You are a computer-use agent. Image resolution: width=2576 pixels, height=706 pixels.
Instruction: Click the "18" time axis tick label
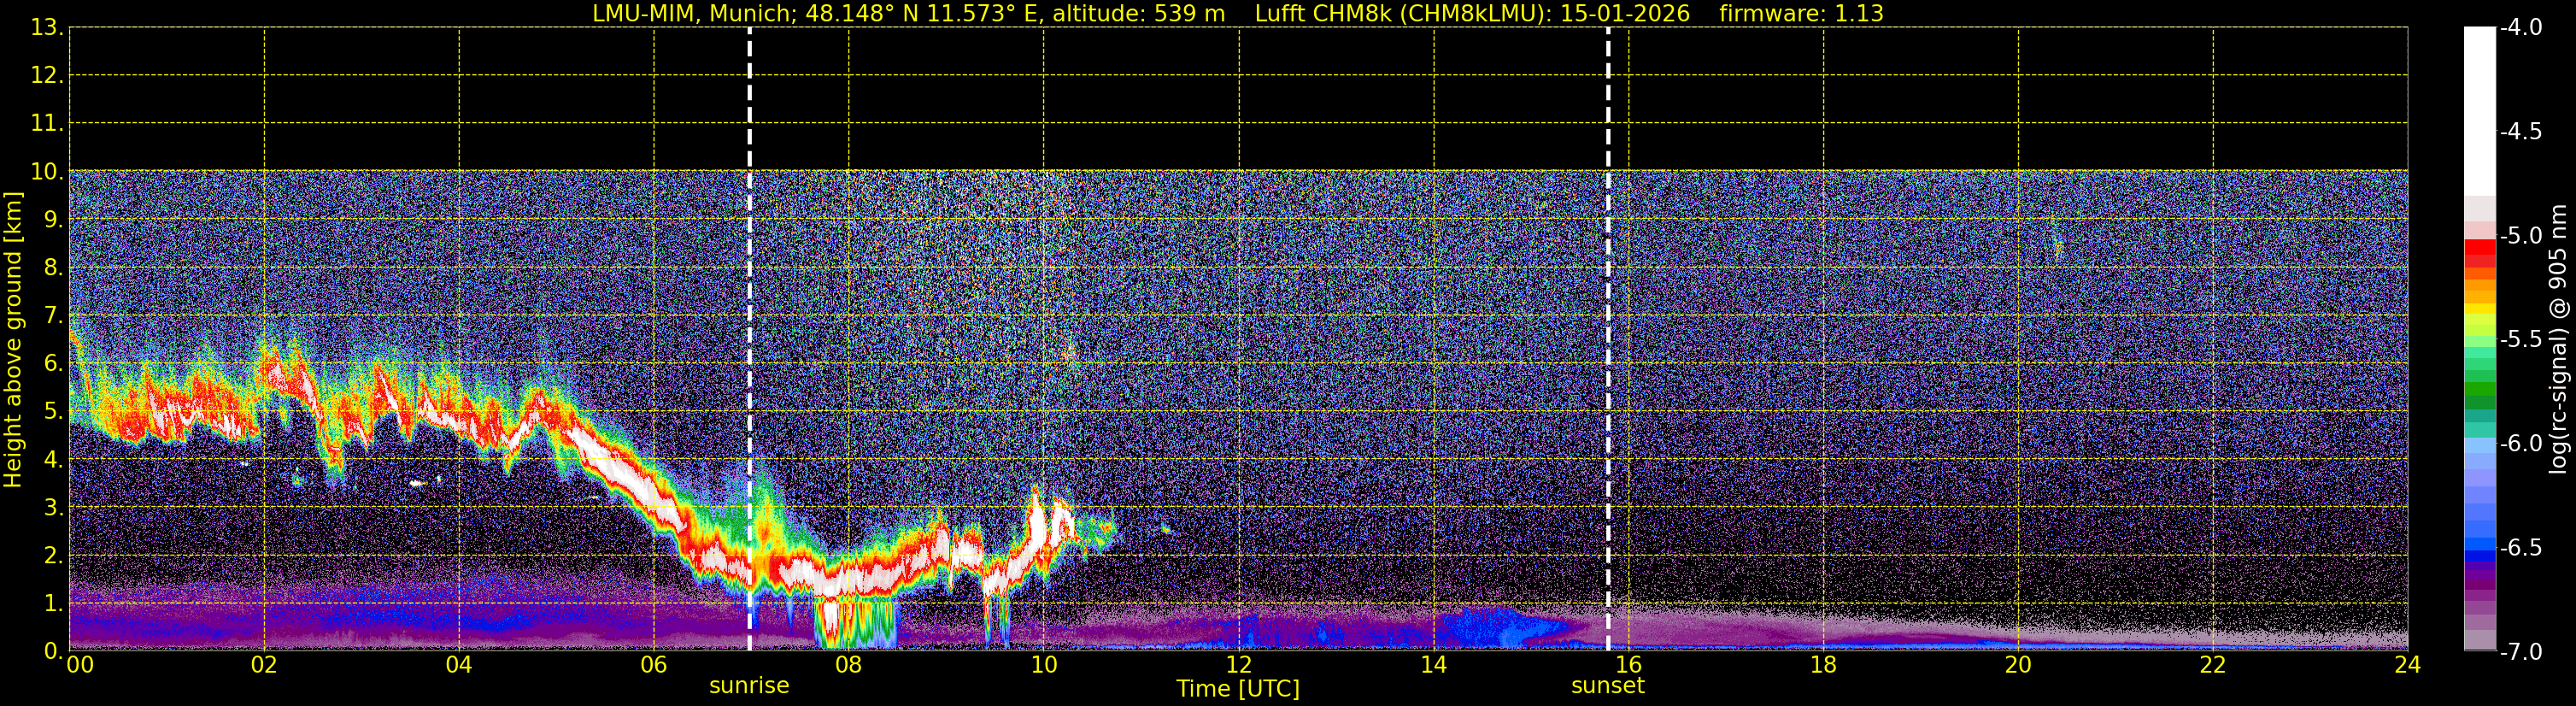click(1823, 665)
